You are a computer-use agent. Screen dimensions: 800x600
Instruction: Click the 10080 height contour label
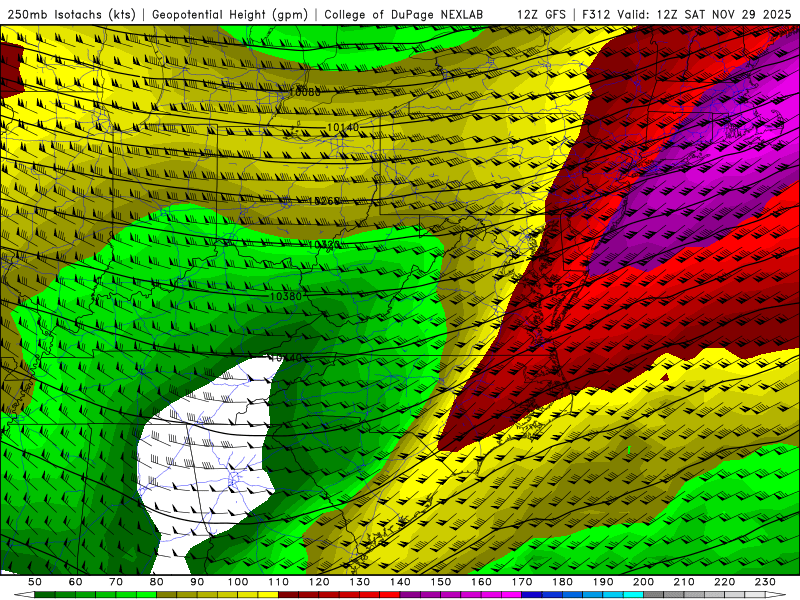pos(305,92)
